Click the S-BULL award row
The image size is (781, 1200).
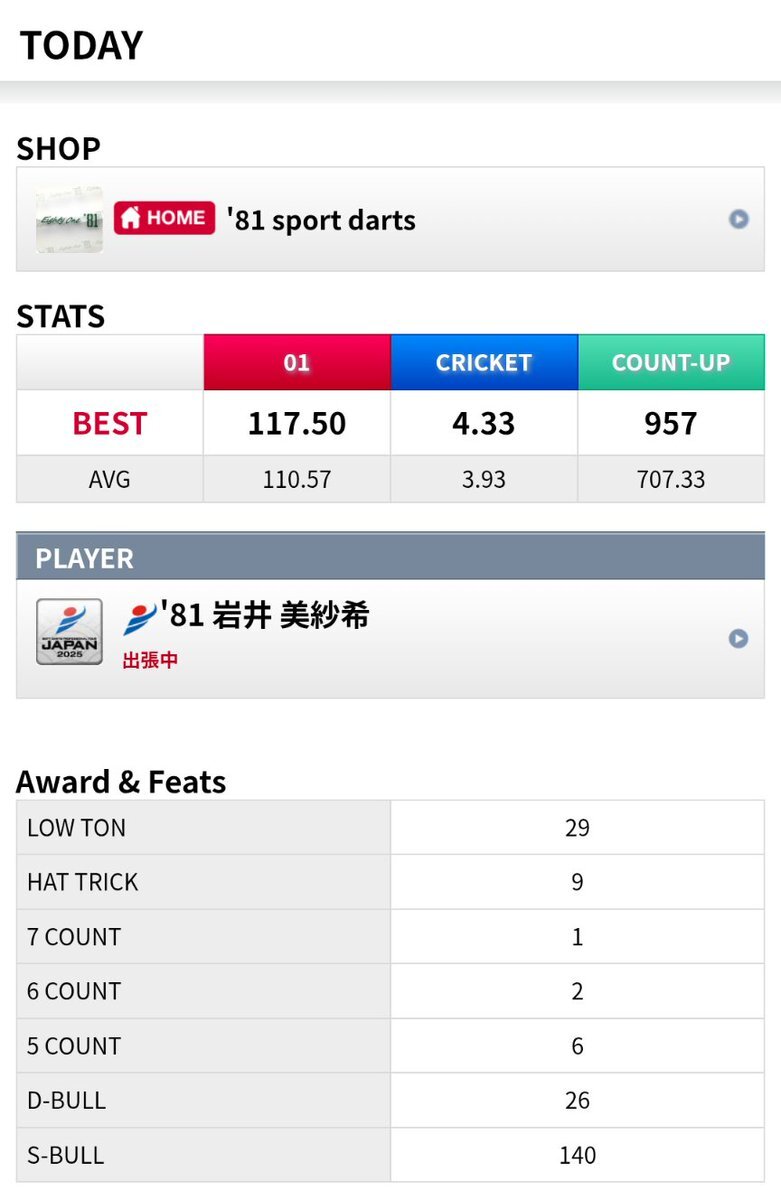coord(390,1156)
